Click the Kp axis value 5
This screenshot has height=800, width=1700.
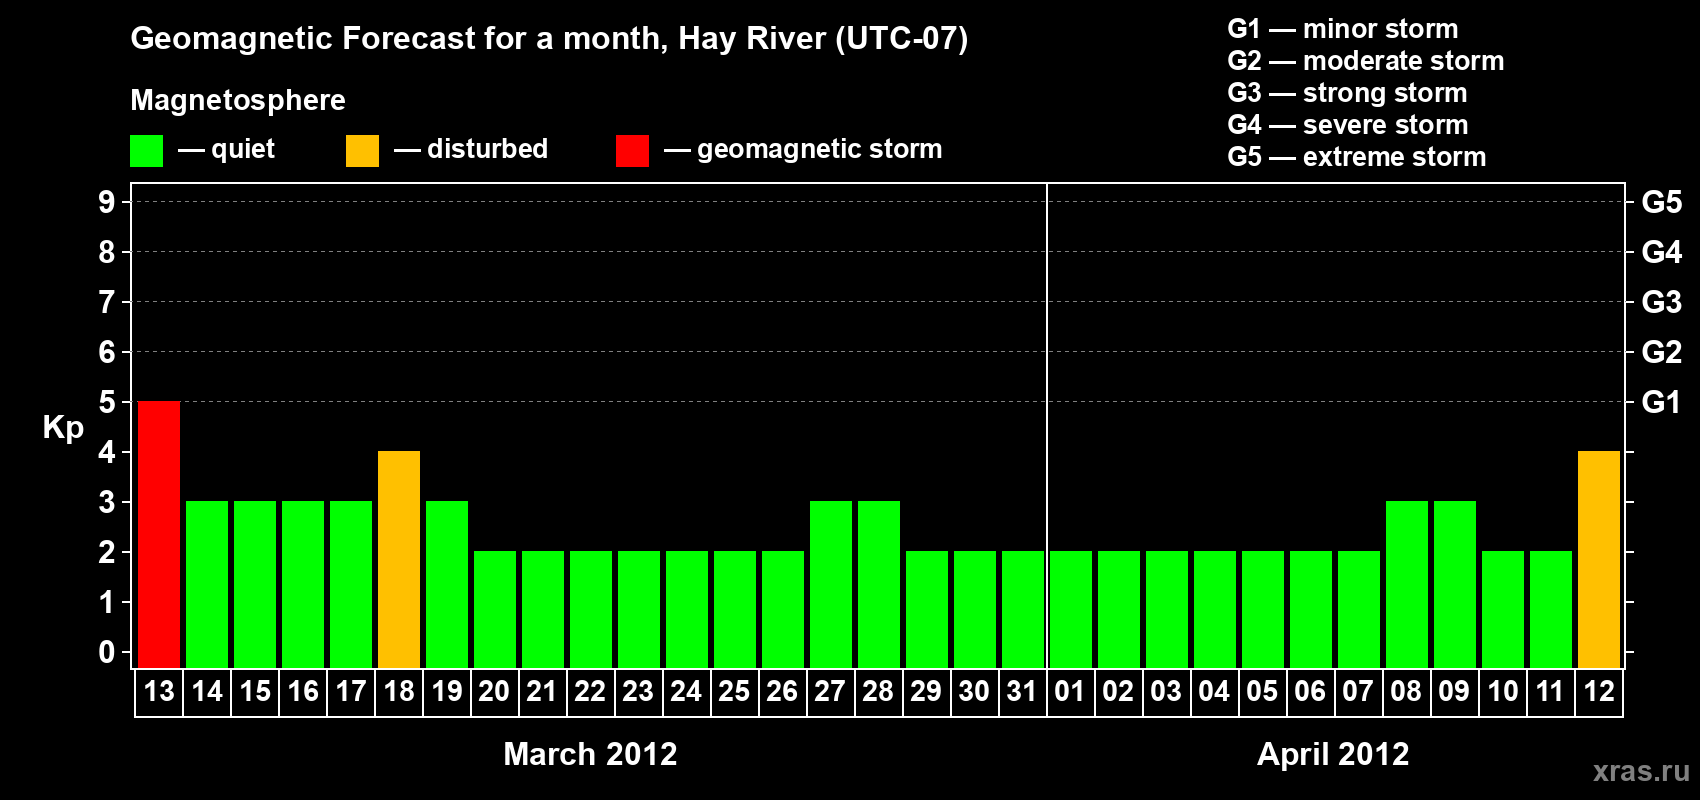(x=107, y=402)
